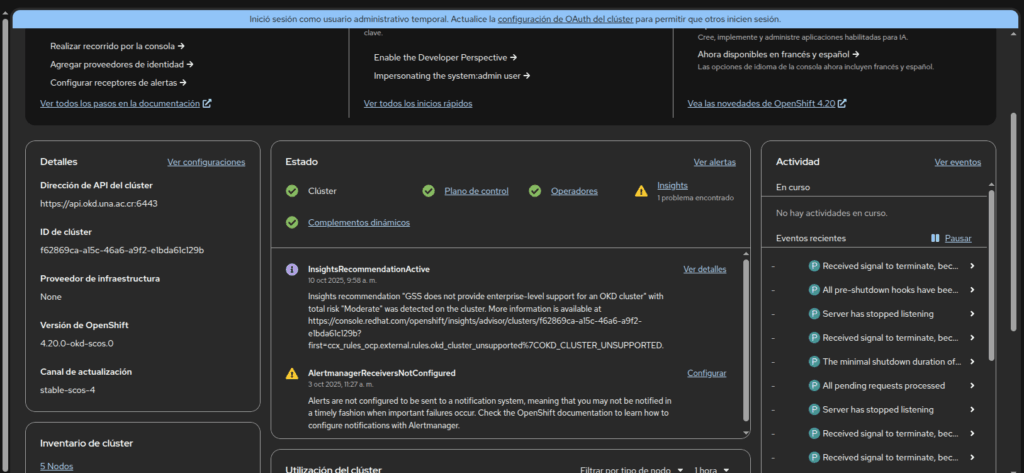This screenshot has width=1024, height=473.
Task: Open the Filtrar por tipo de nodo dropdown
Action: click(x=631, y=469)
